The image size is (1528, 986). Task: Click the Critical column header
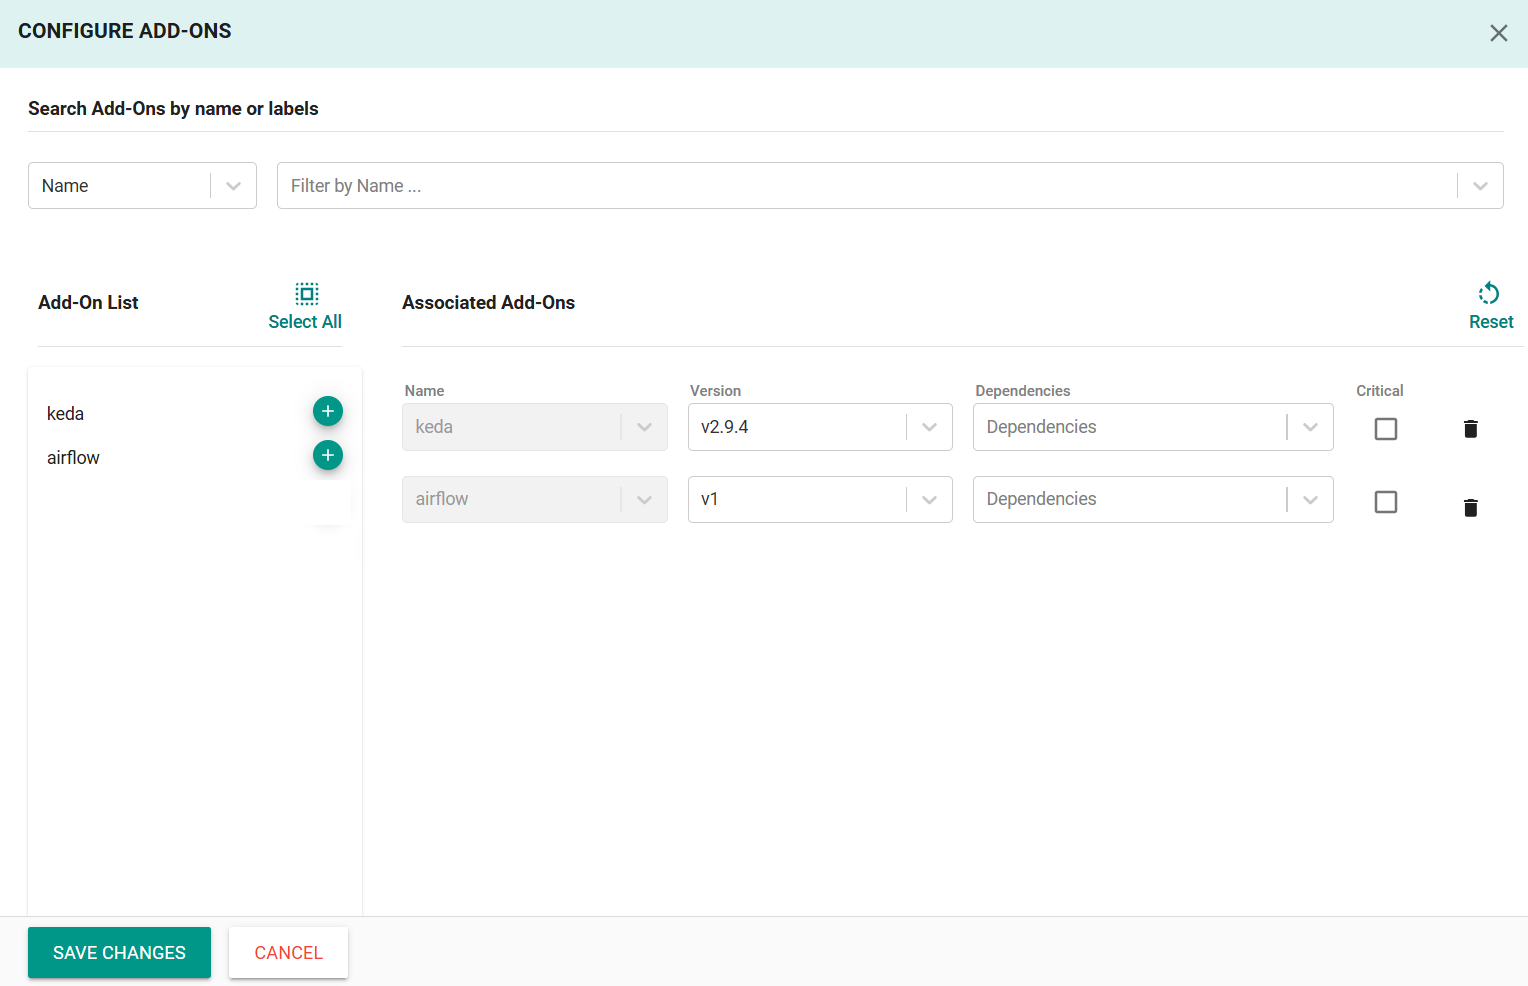coord(1379,391)
